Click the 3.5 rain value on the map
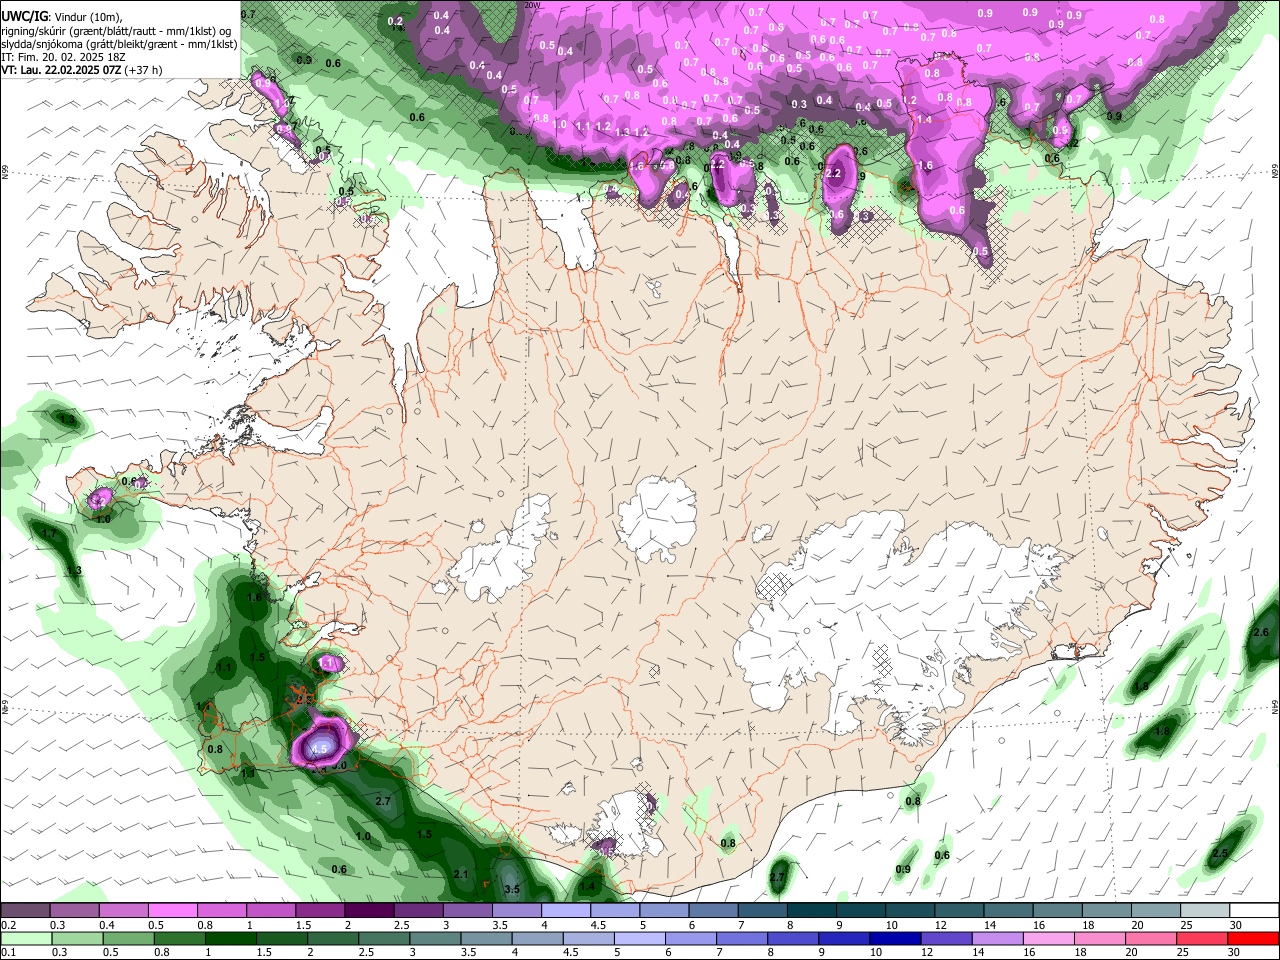 click(x=512, y=889)
